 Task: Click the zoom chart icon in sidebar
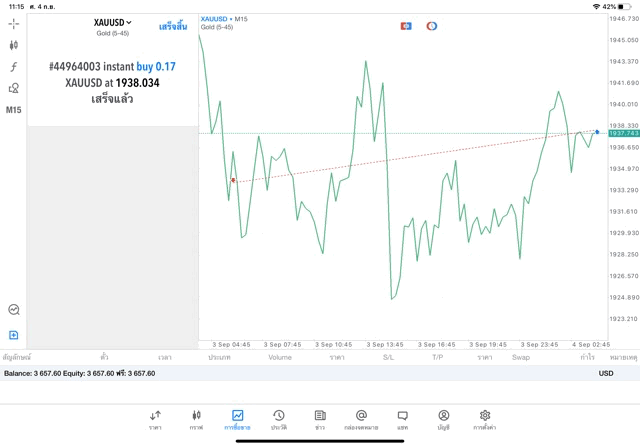point(14,310)
